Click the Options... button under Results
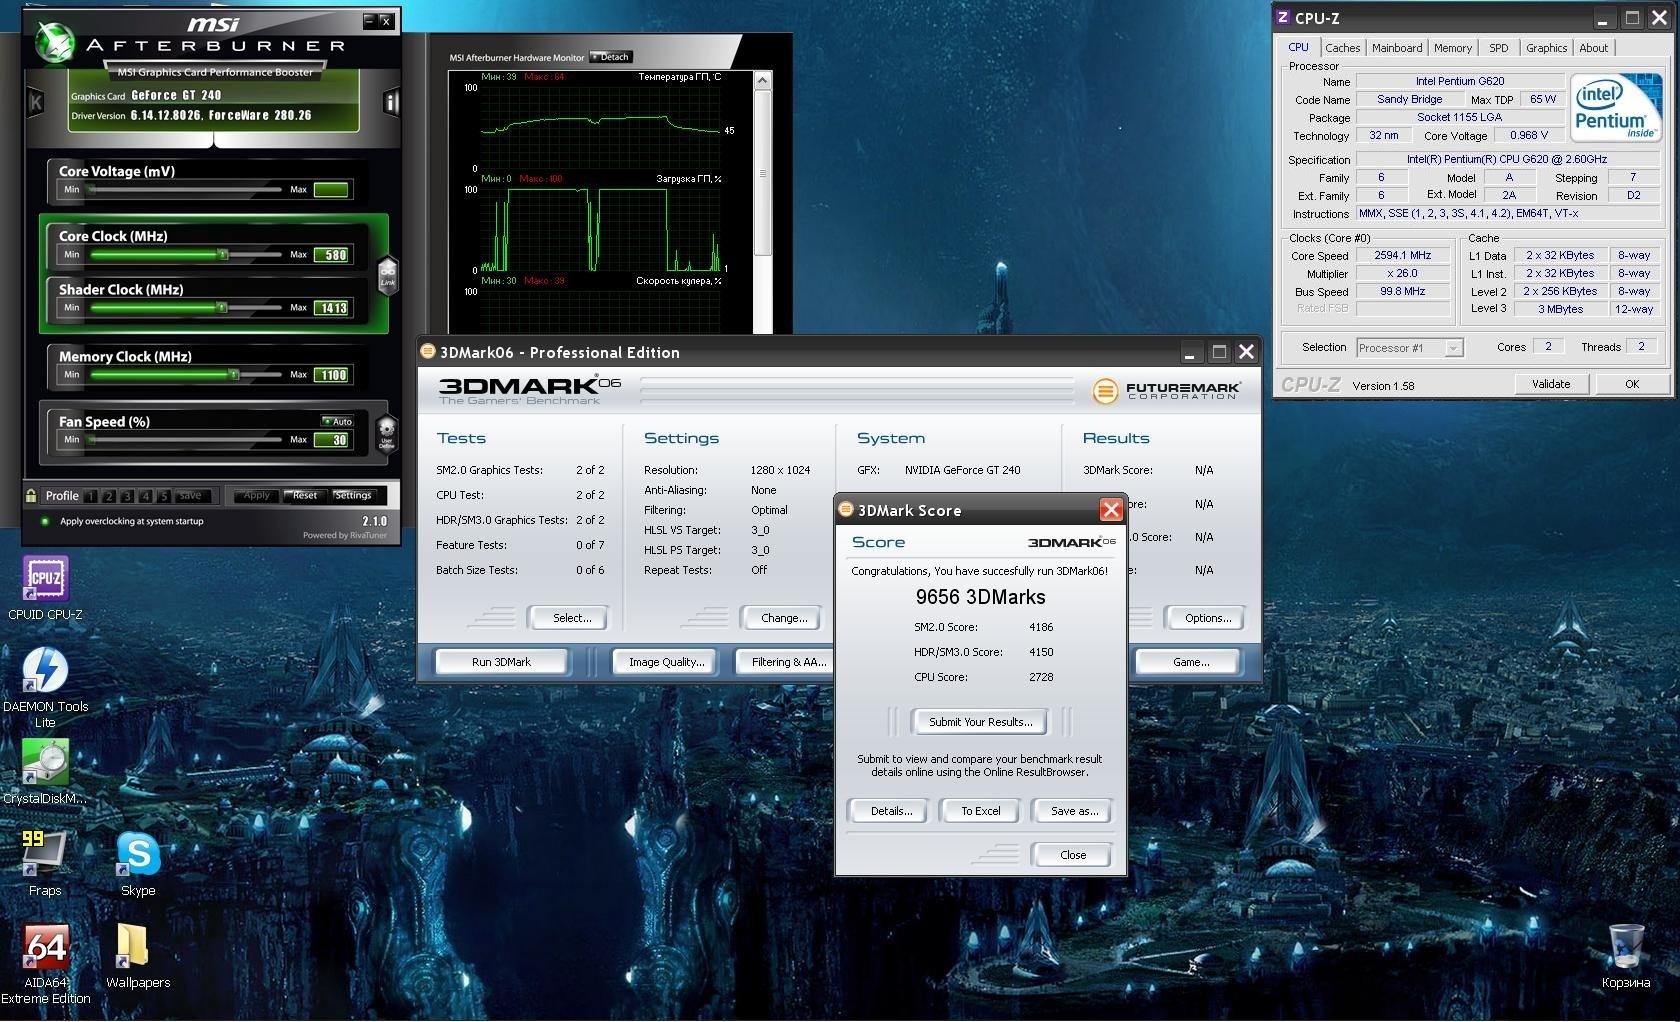 coord(1208,618)
